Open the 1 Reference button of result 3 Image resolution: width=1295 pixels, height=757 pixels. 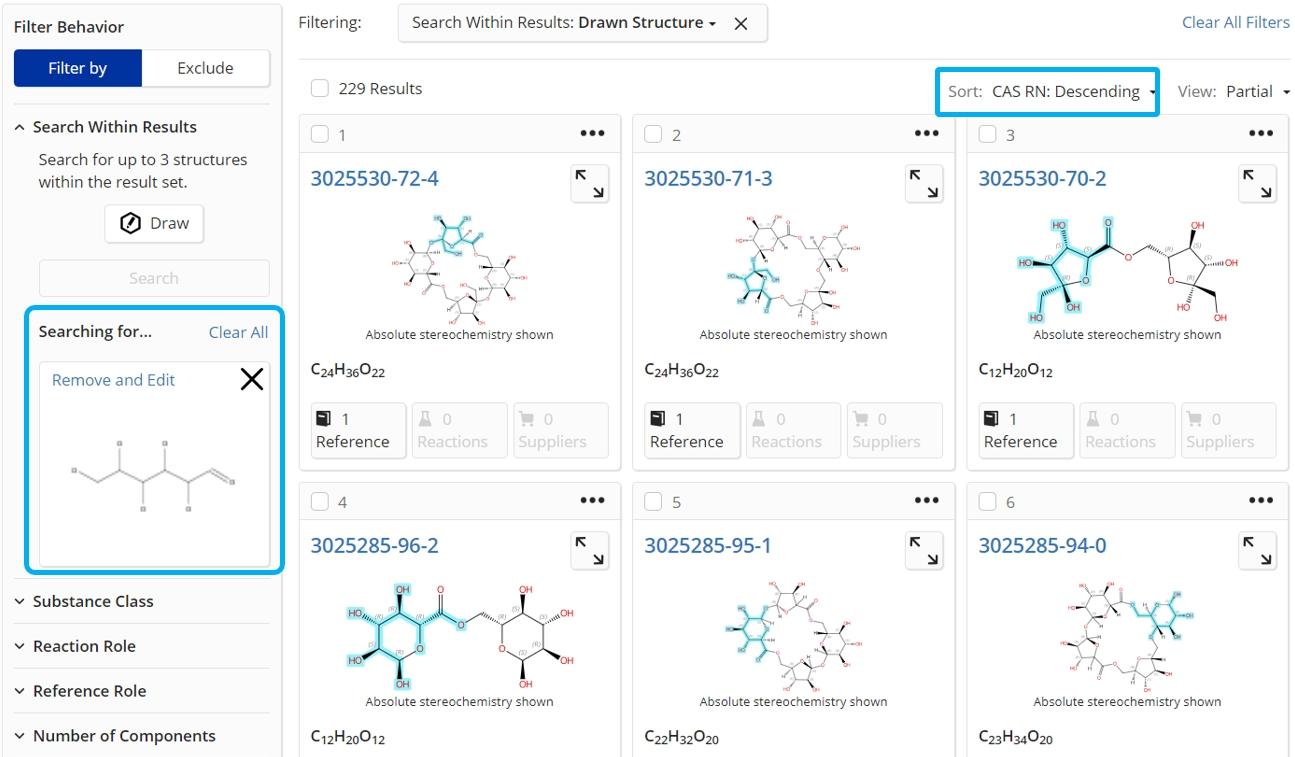pos(1020,431)
